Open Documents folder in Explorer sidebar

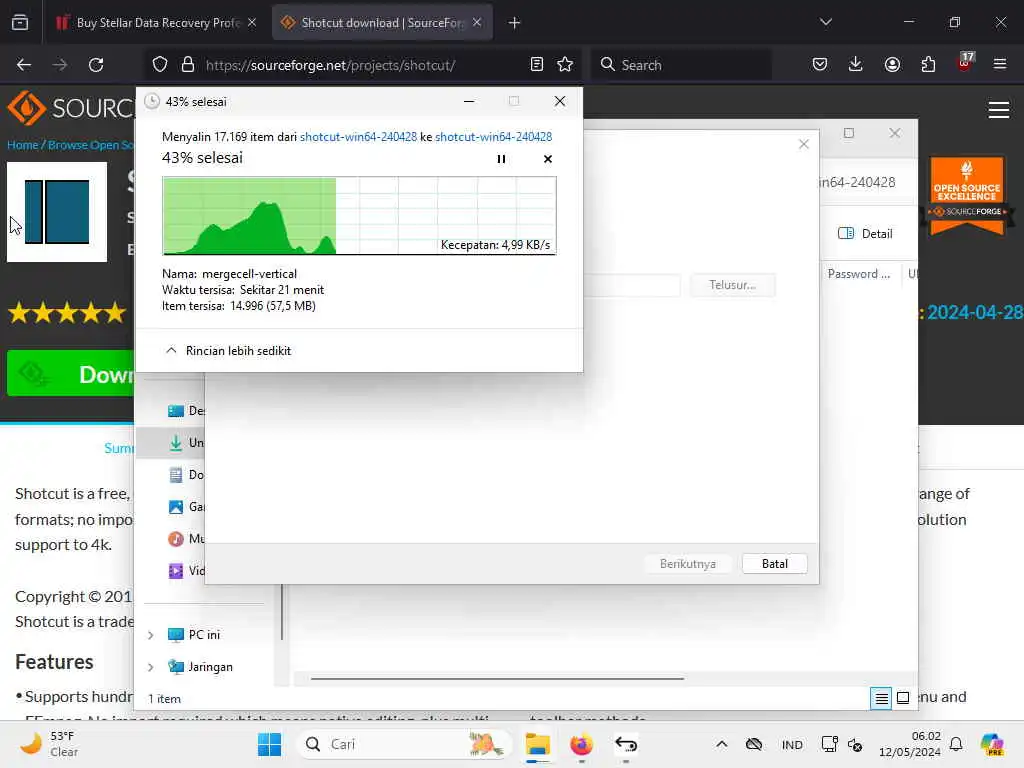185,475
